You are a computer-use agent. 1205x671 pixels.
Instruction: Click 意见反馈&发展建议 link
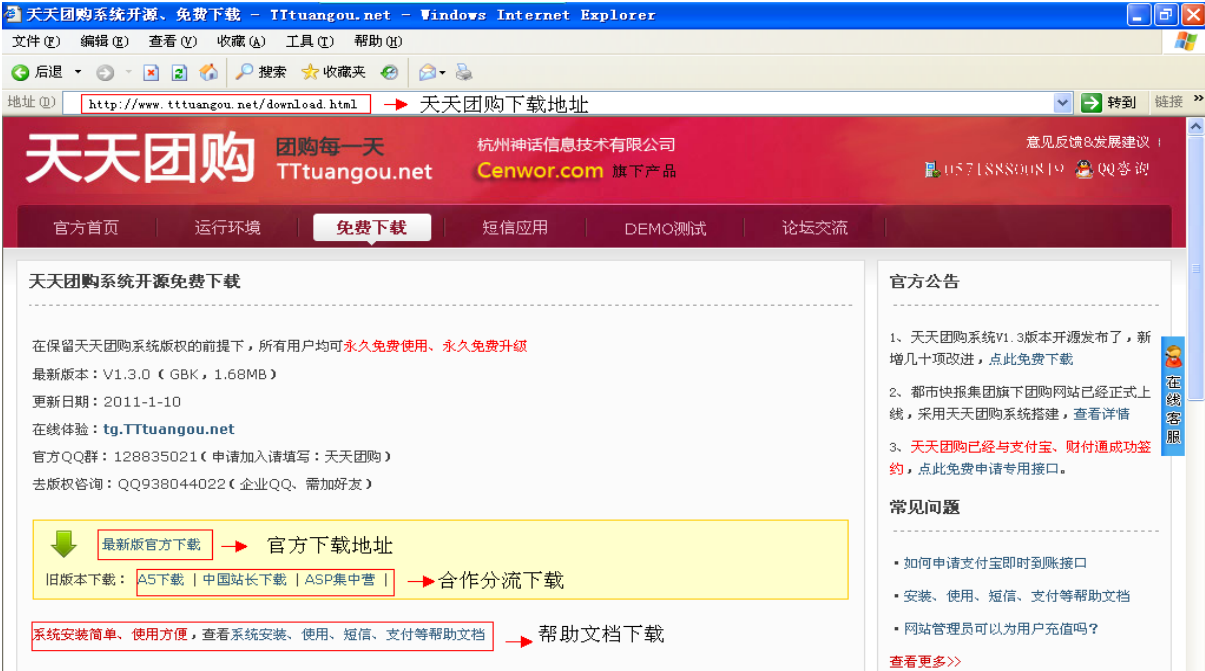coord(1088,143)
